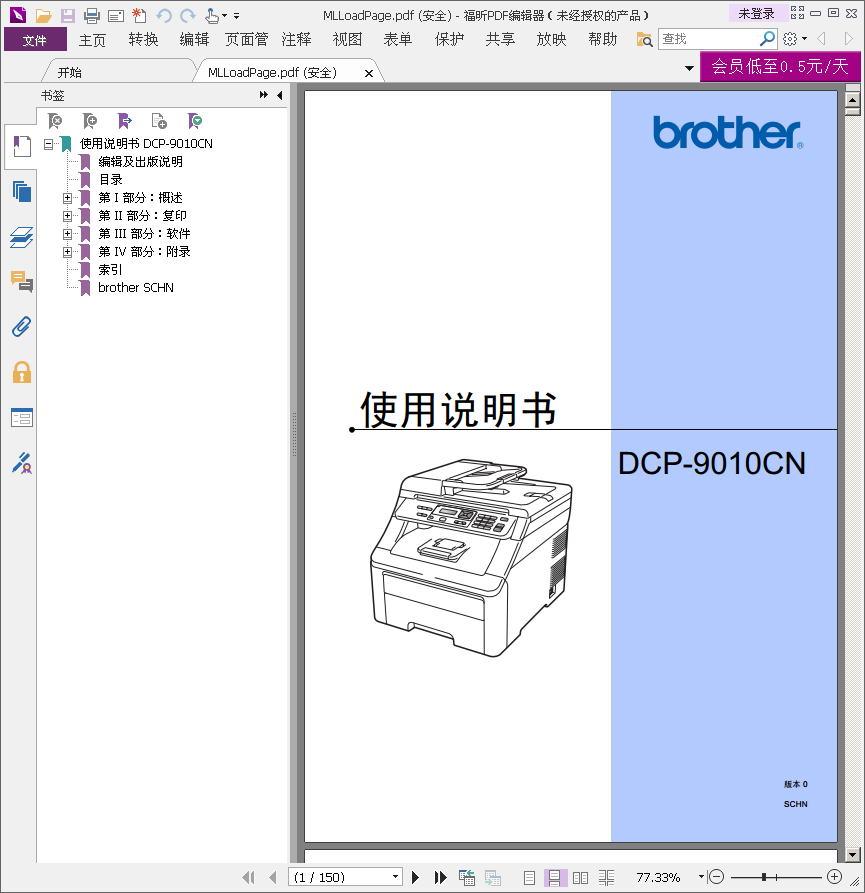
Task: Jump to the last page
Action: point(440,877)
